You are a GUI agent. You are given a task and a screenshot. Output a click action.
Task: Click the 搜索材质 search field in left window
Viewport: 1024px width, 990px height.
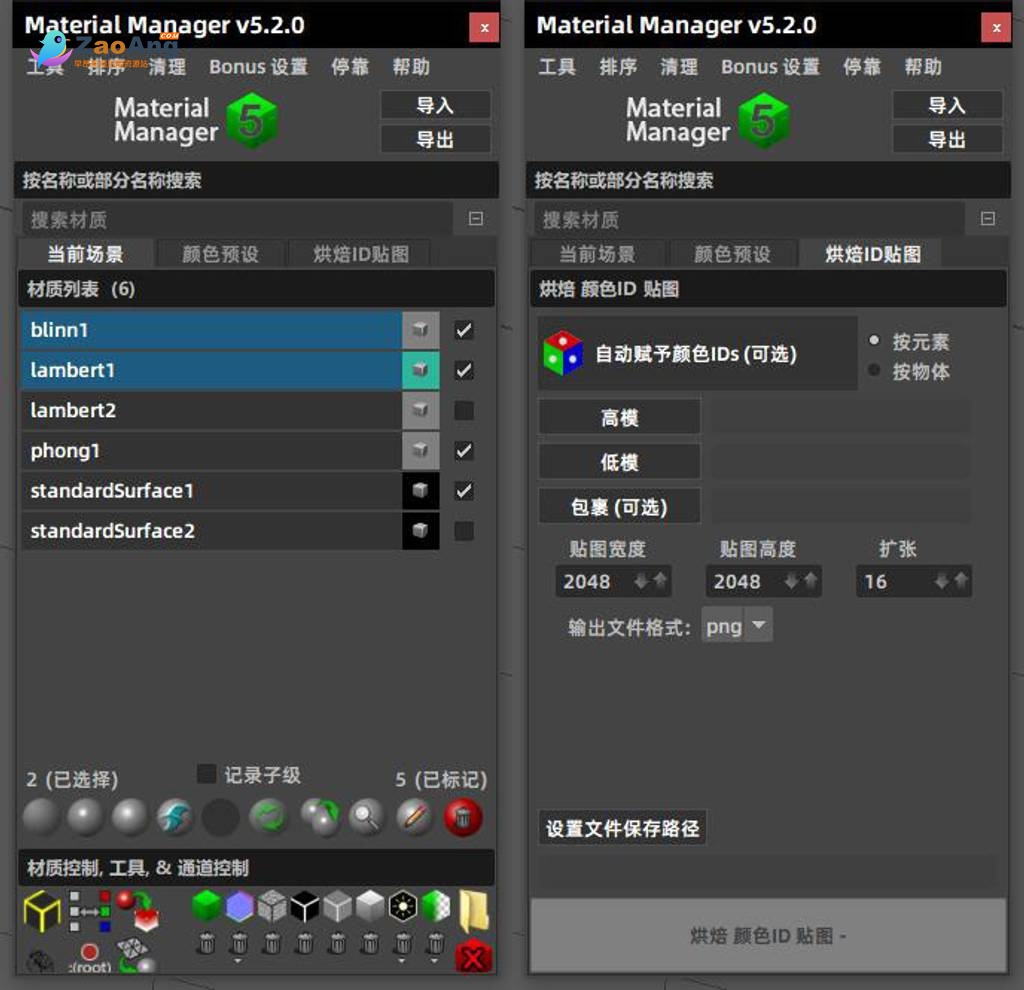[x=238, y=219]
